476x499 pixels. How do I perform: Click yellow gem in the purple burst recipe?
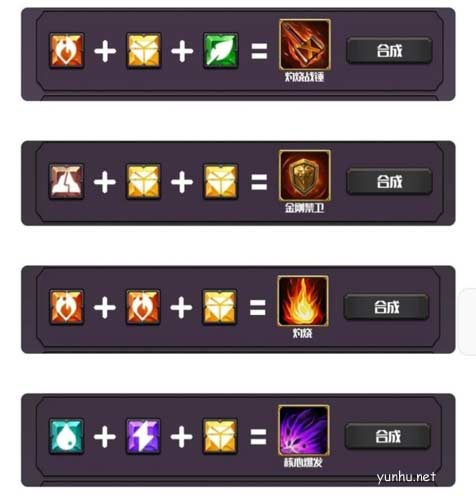point(220,436)
